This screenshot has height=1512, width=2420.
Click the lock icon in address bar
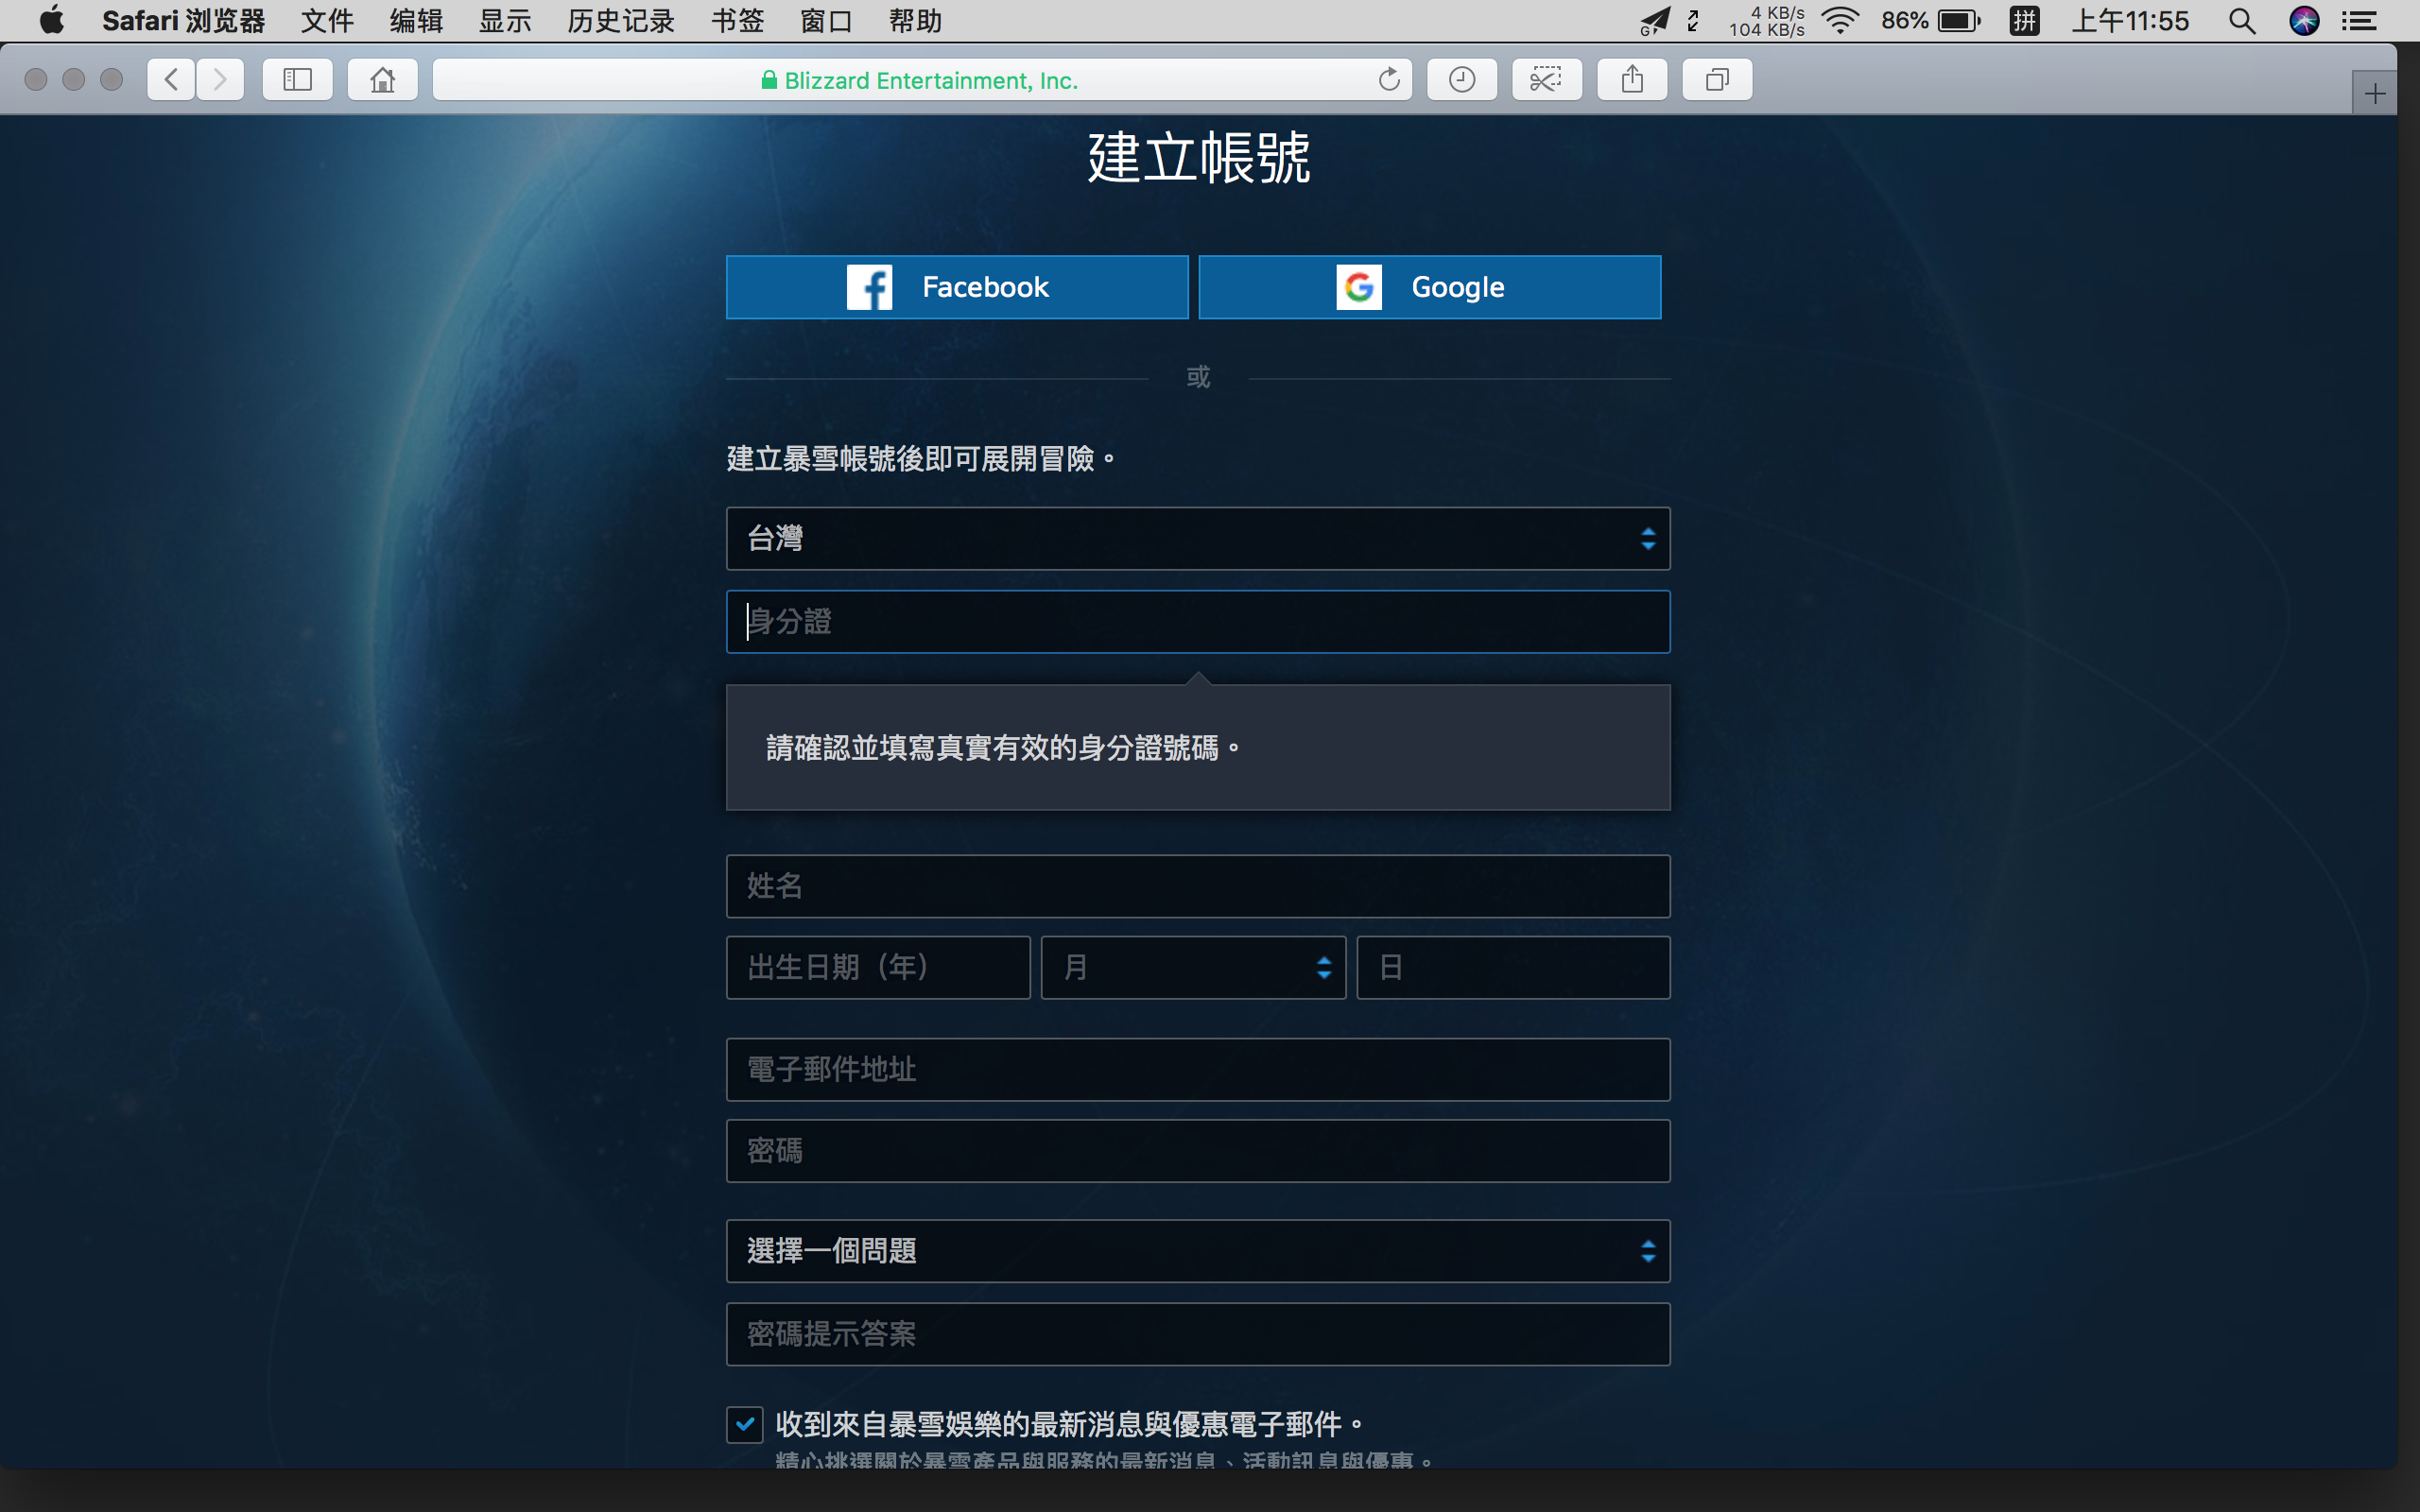click(769, 80)
